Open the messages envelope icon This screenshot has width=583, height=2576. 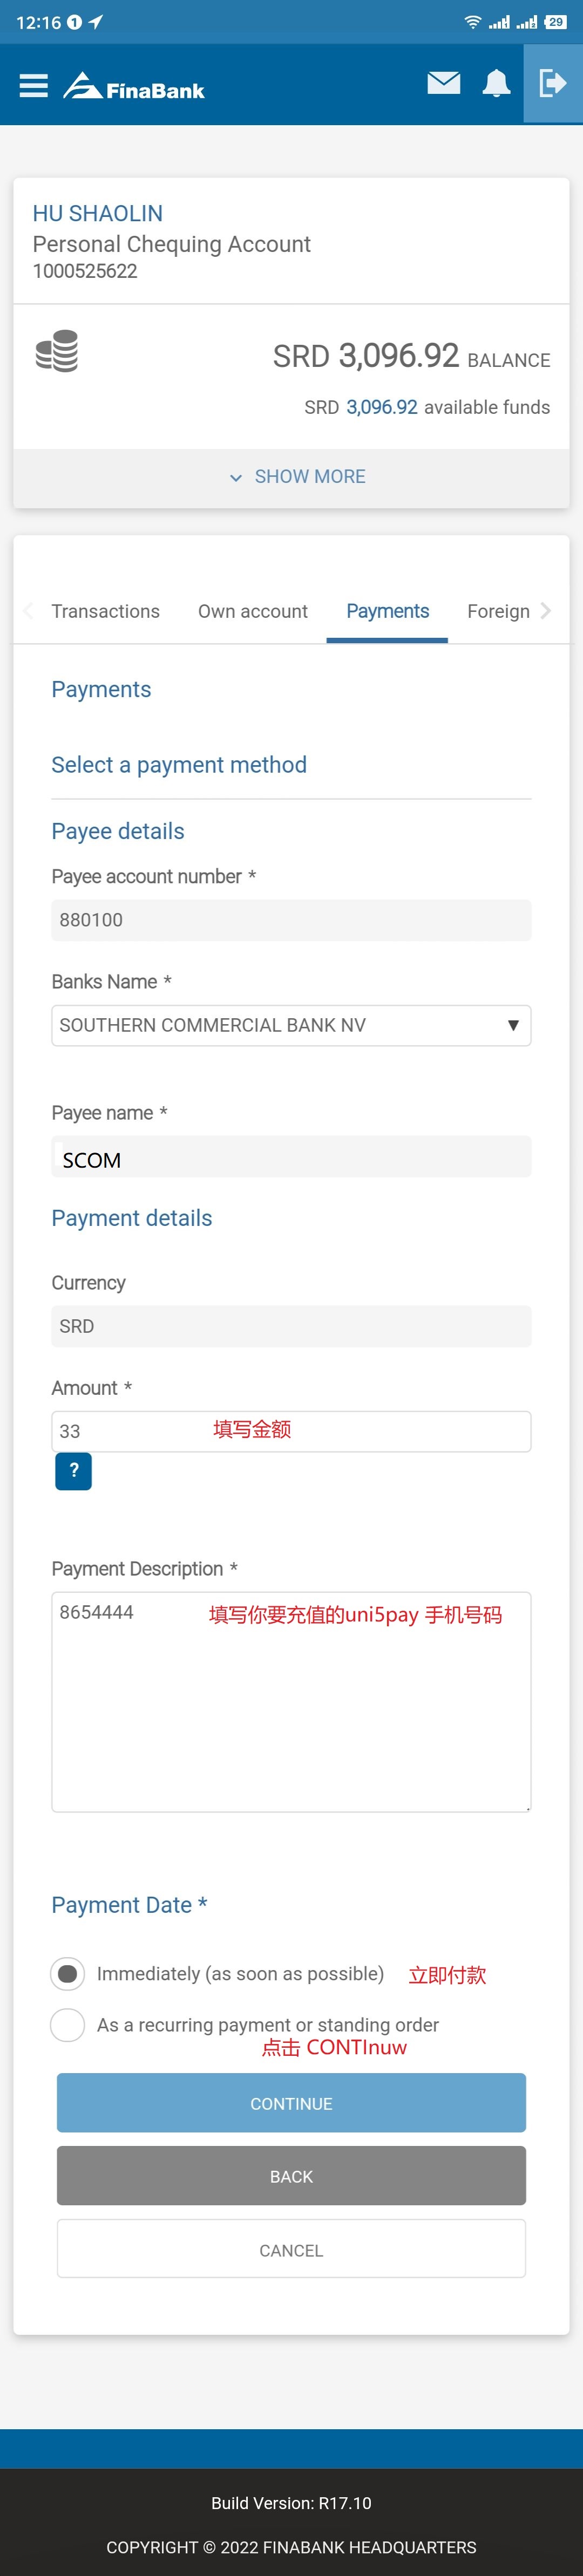(443, 83)
